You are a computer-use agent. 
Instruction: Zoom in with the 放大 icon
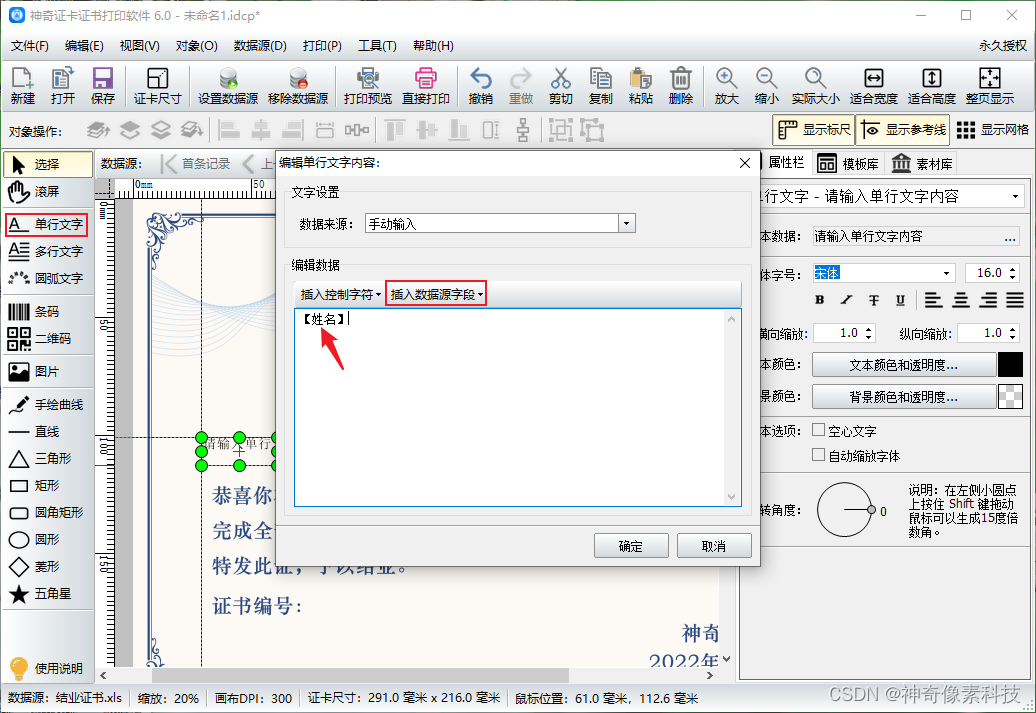pyautogui.click(x=726, y=86)
